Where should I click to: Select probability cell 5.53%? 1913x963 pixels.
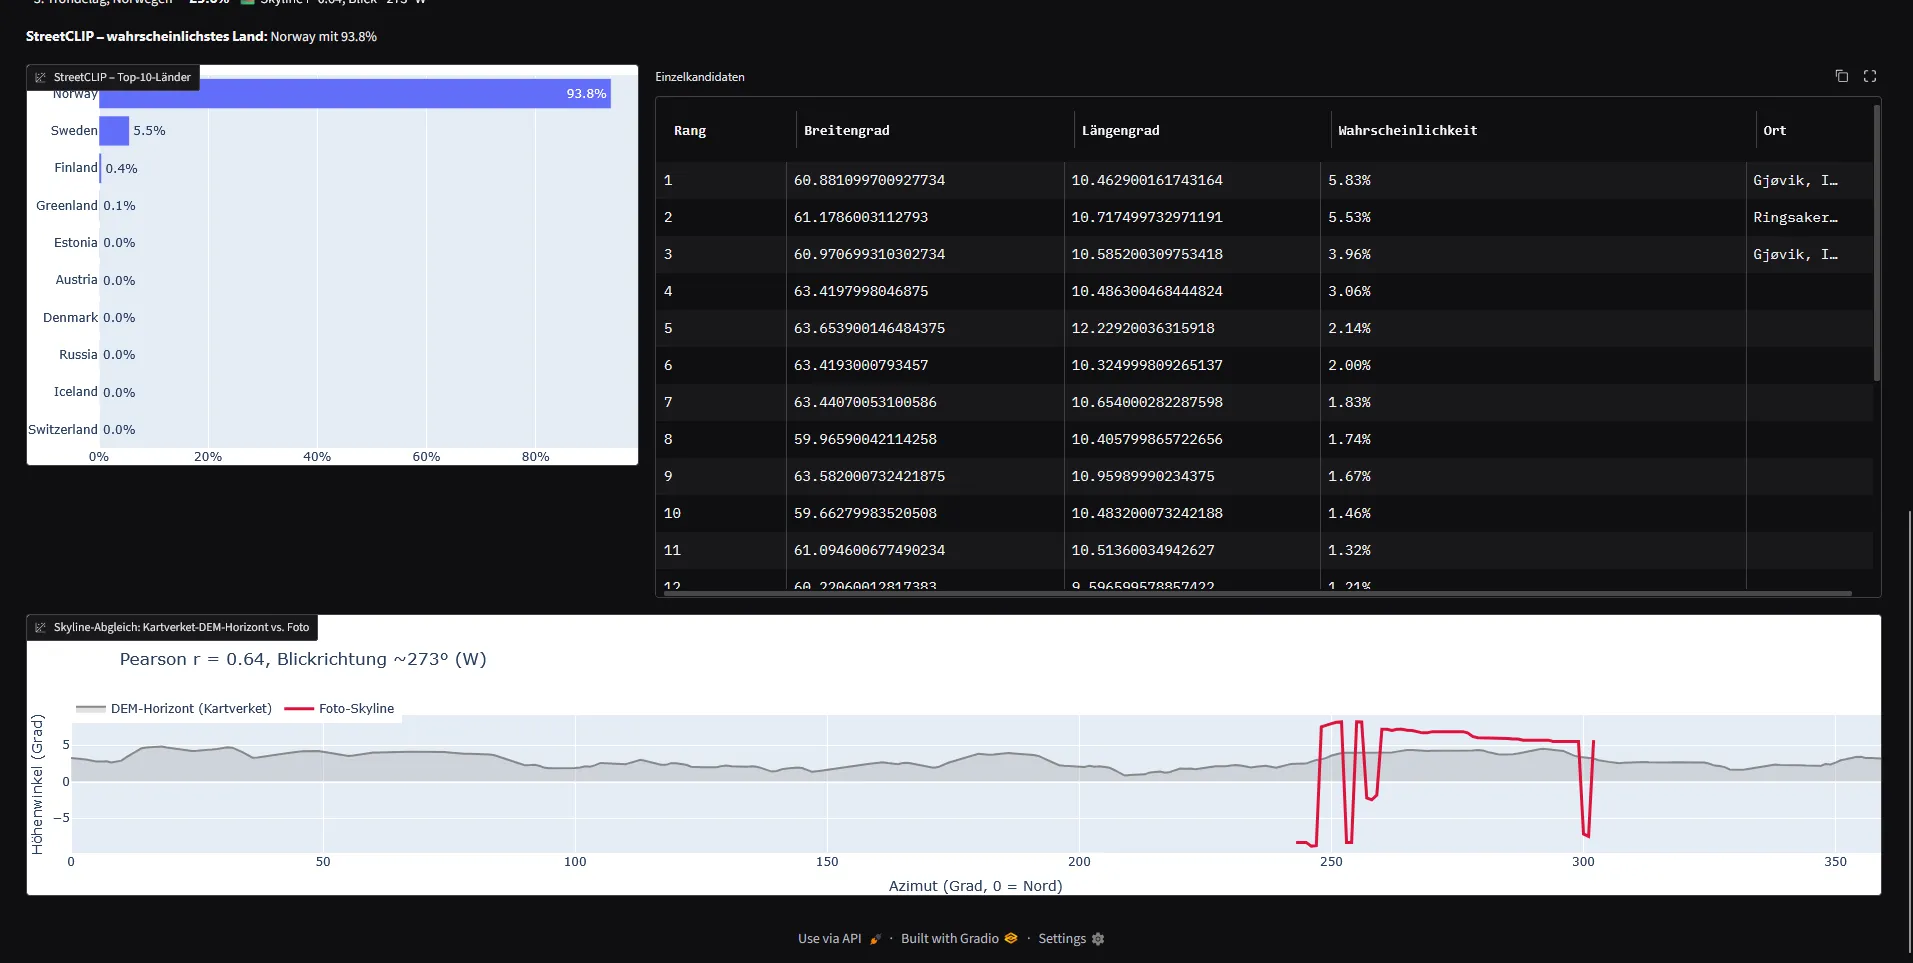[x=1534, y=217]
